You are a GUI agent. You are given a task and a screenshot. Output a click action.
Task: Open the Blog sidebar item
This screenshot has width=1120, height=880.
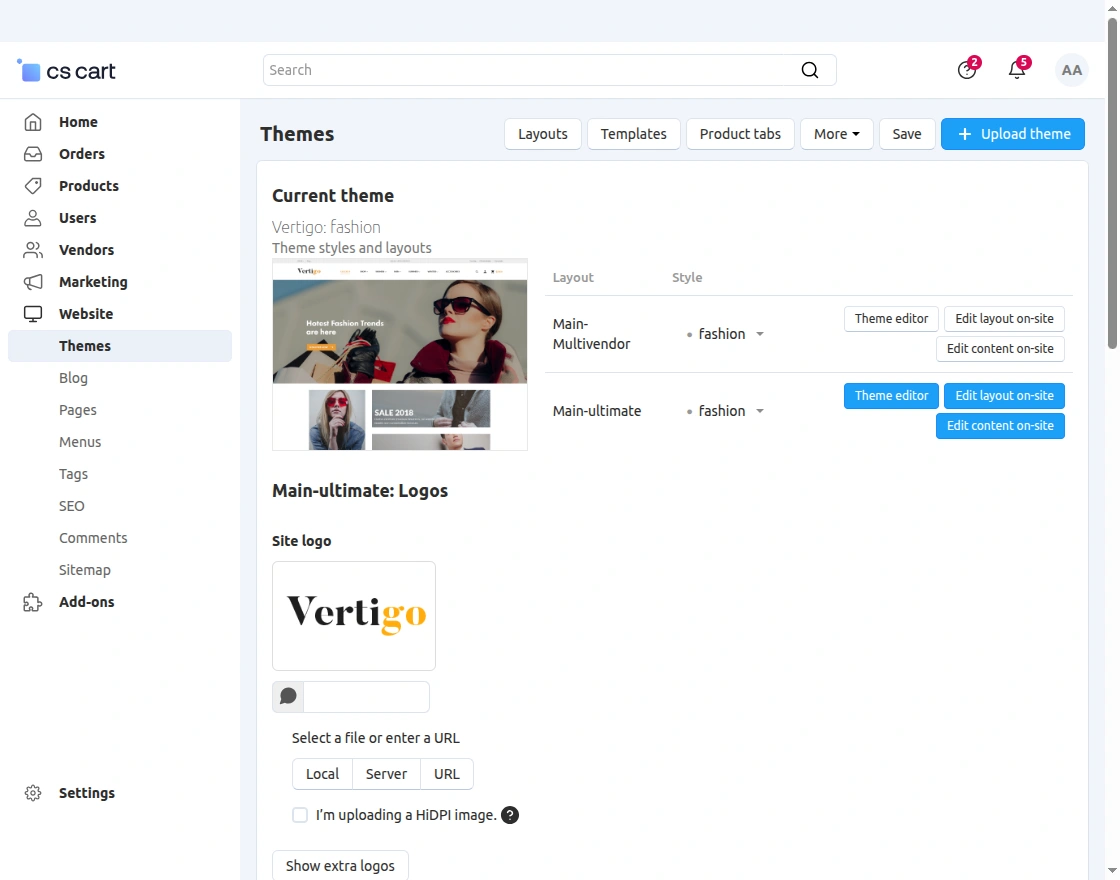tap(74, 378)
